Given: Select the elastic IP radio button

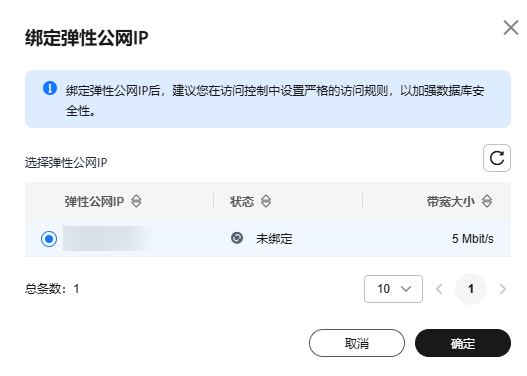Looking at the screenshot, I should [49, 239].
